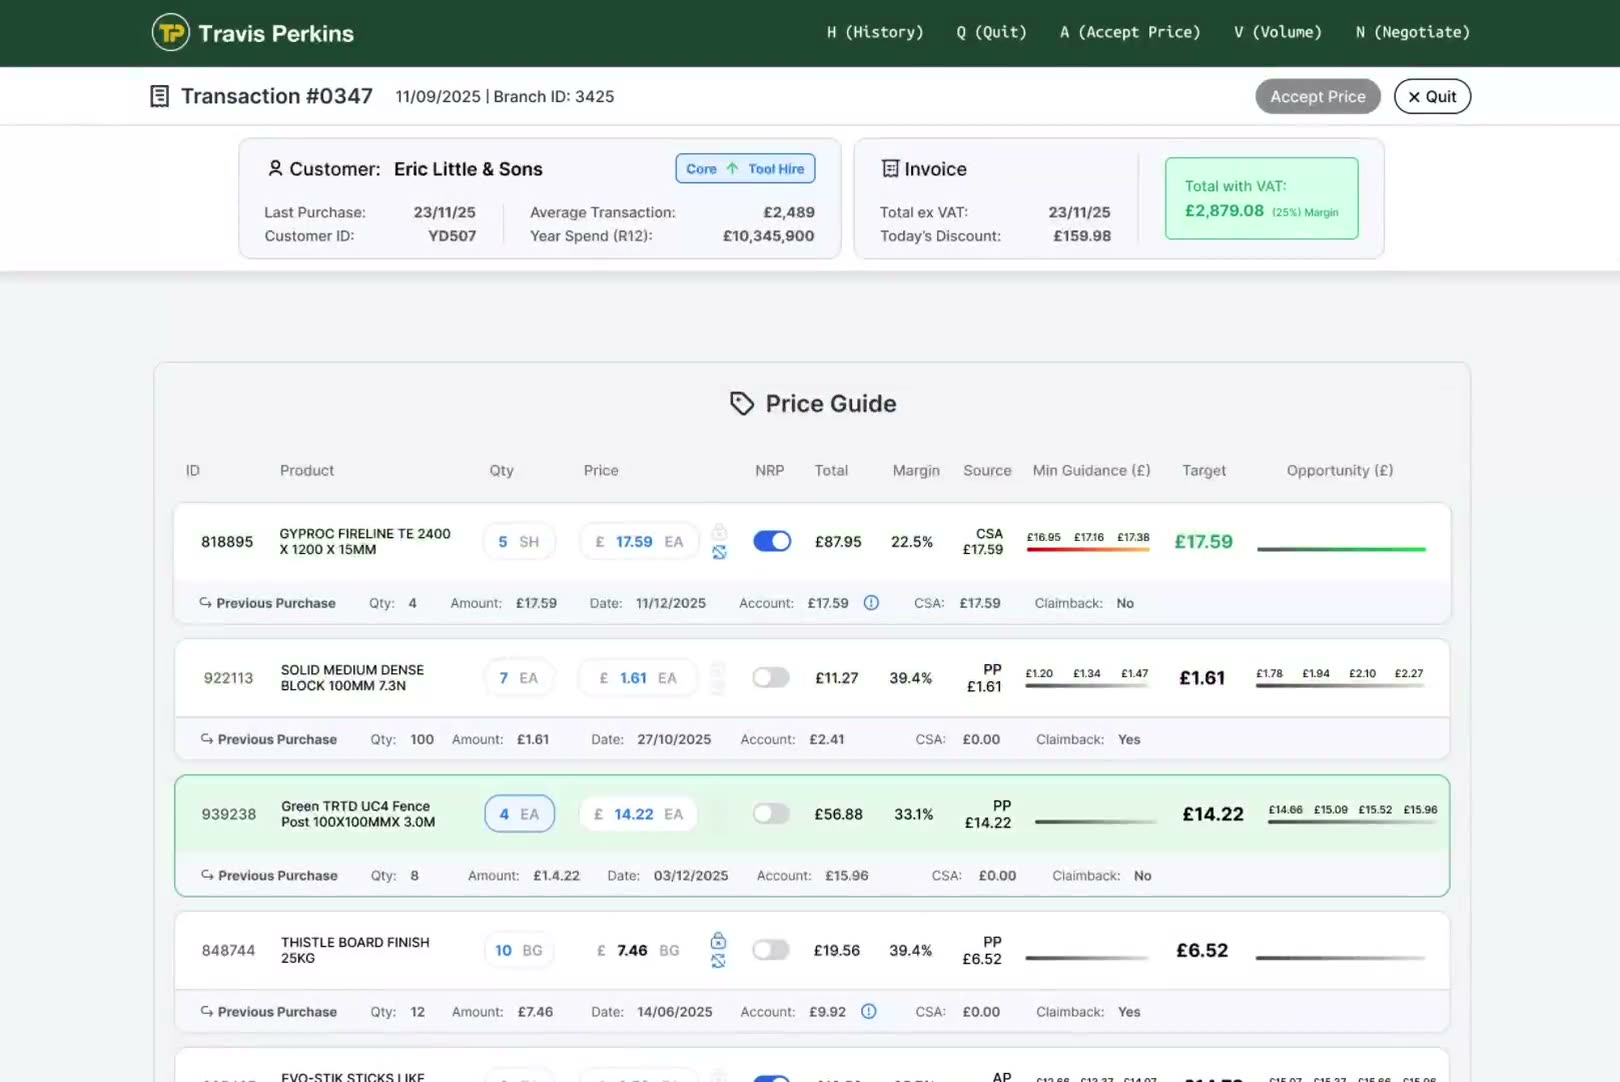Click the quantity field 10 BG
Screen dimensions: 1620x1082
(519, 950)
